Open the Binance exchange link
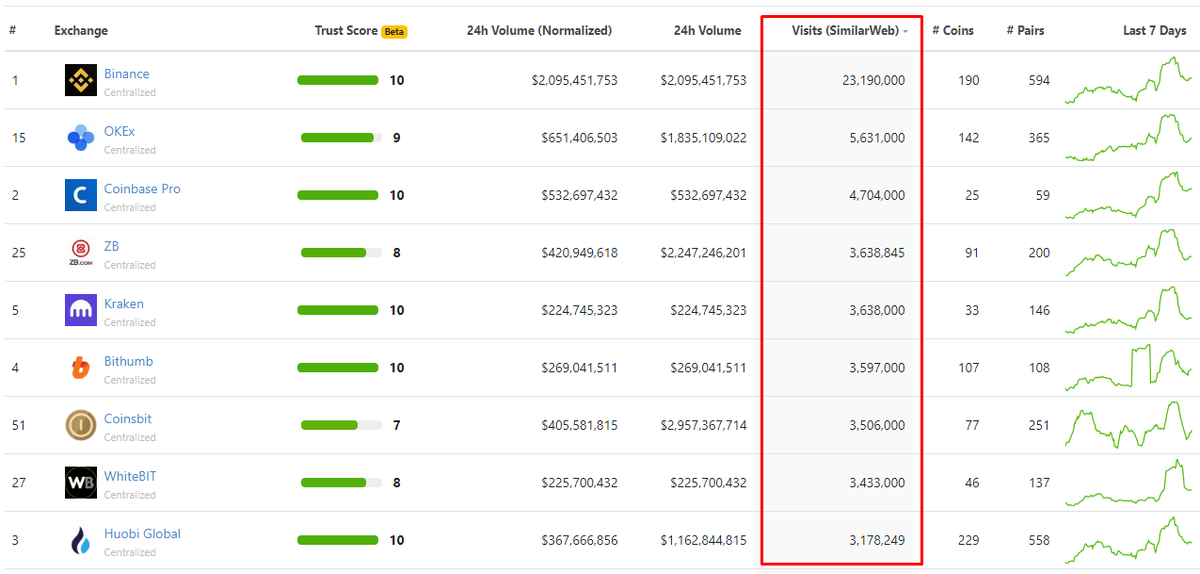Viewport: 1200px width, 574px height. tap(126, 74)
